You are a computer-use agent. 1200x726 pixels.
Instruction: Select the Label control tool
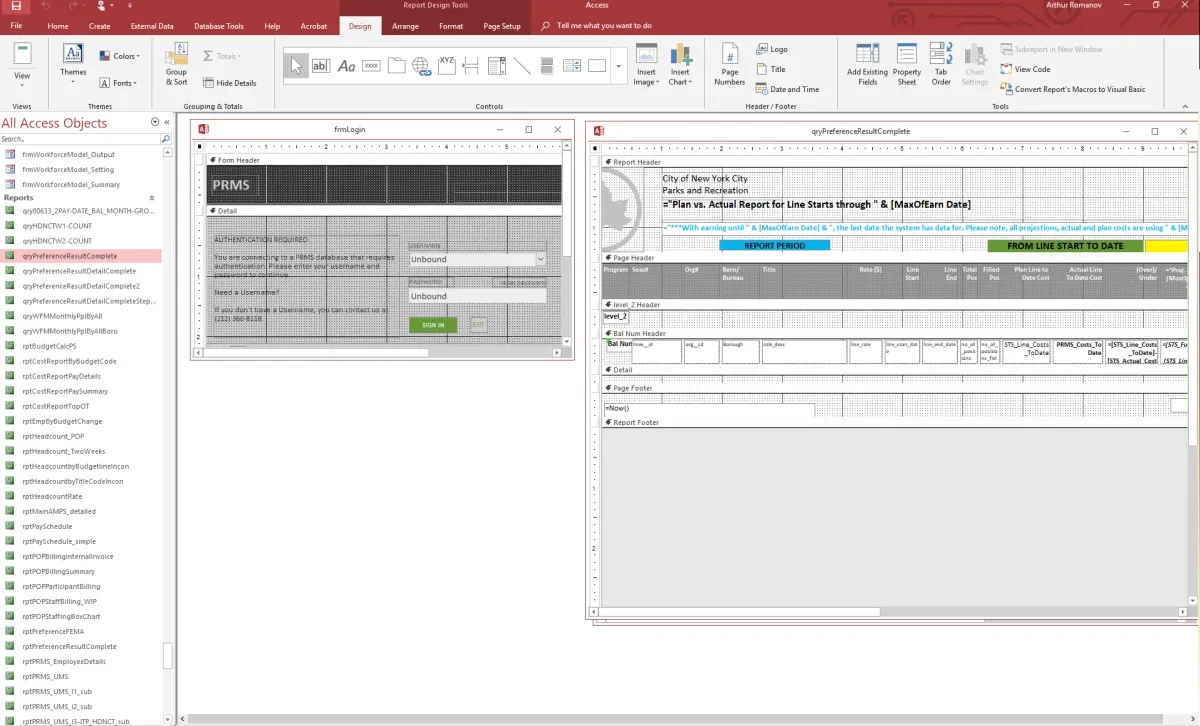pos(346,65)
